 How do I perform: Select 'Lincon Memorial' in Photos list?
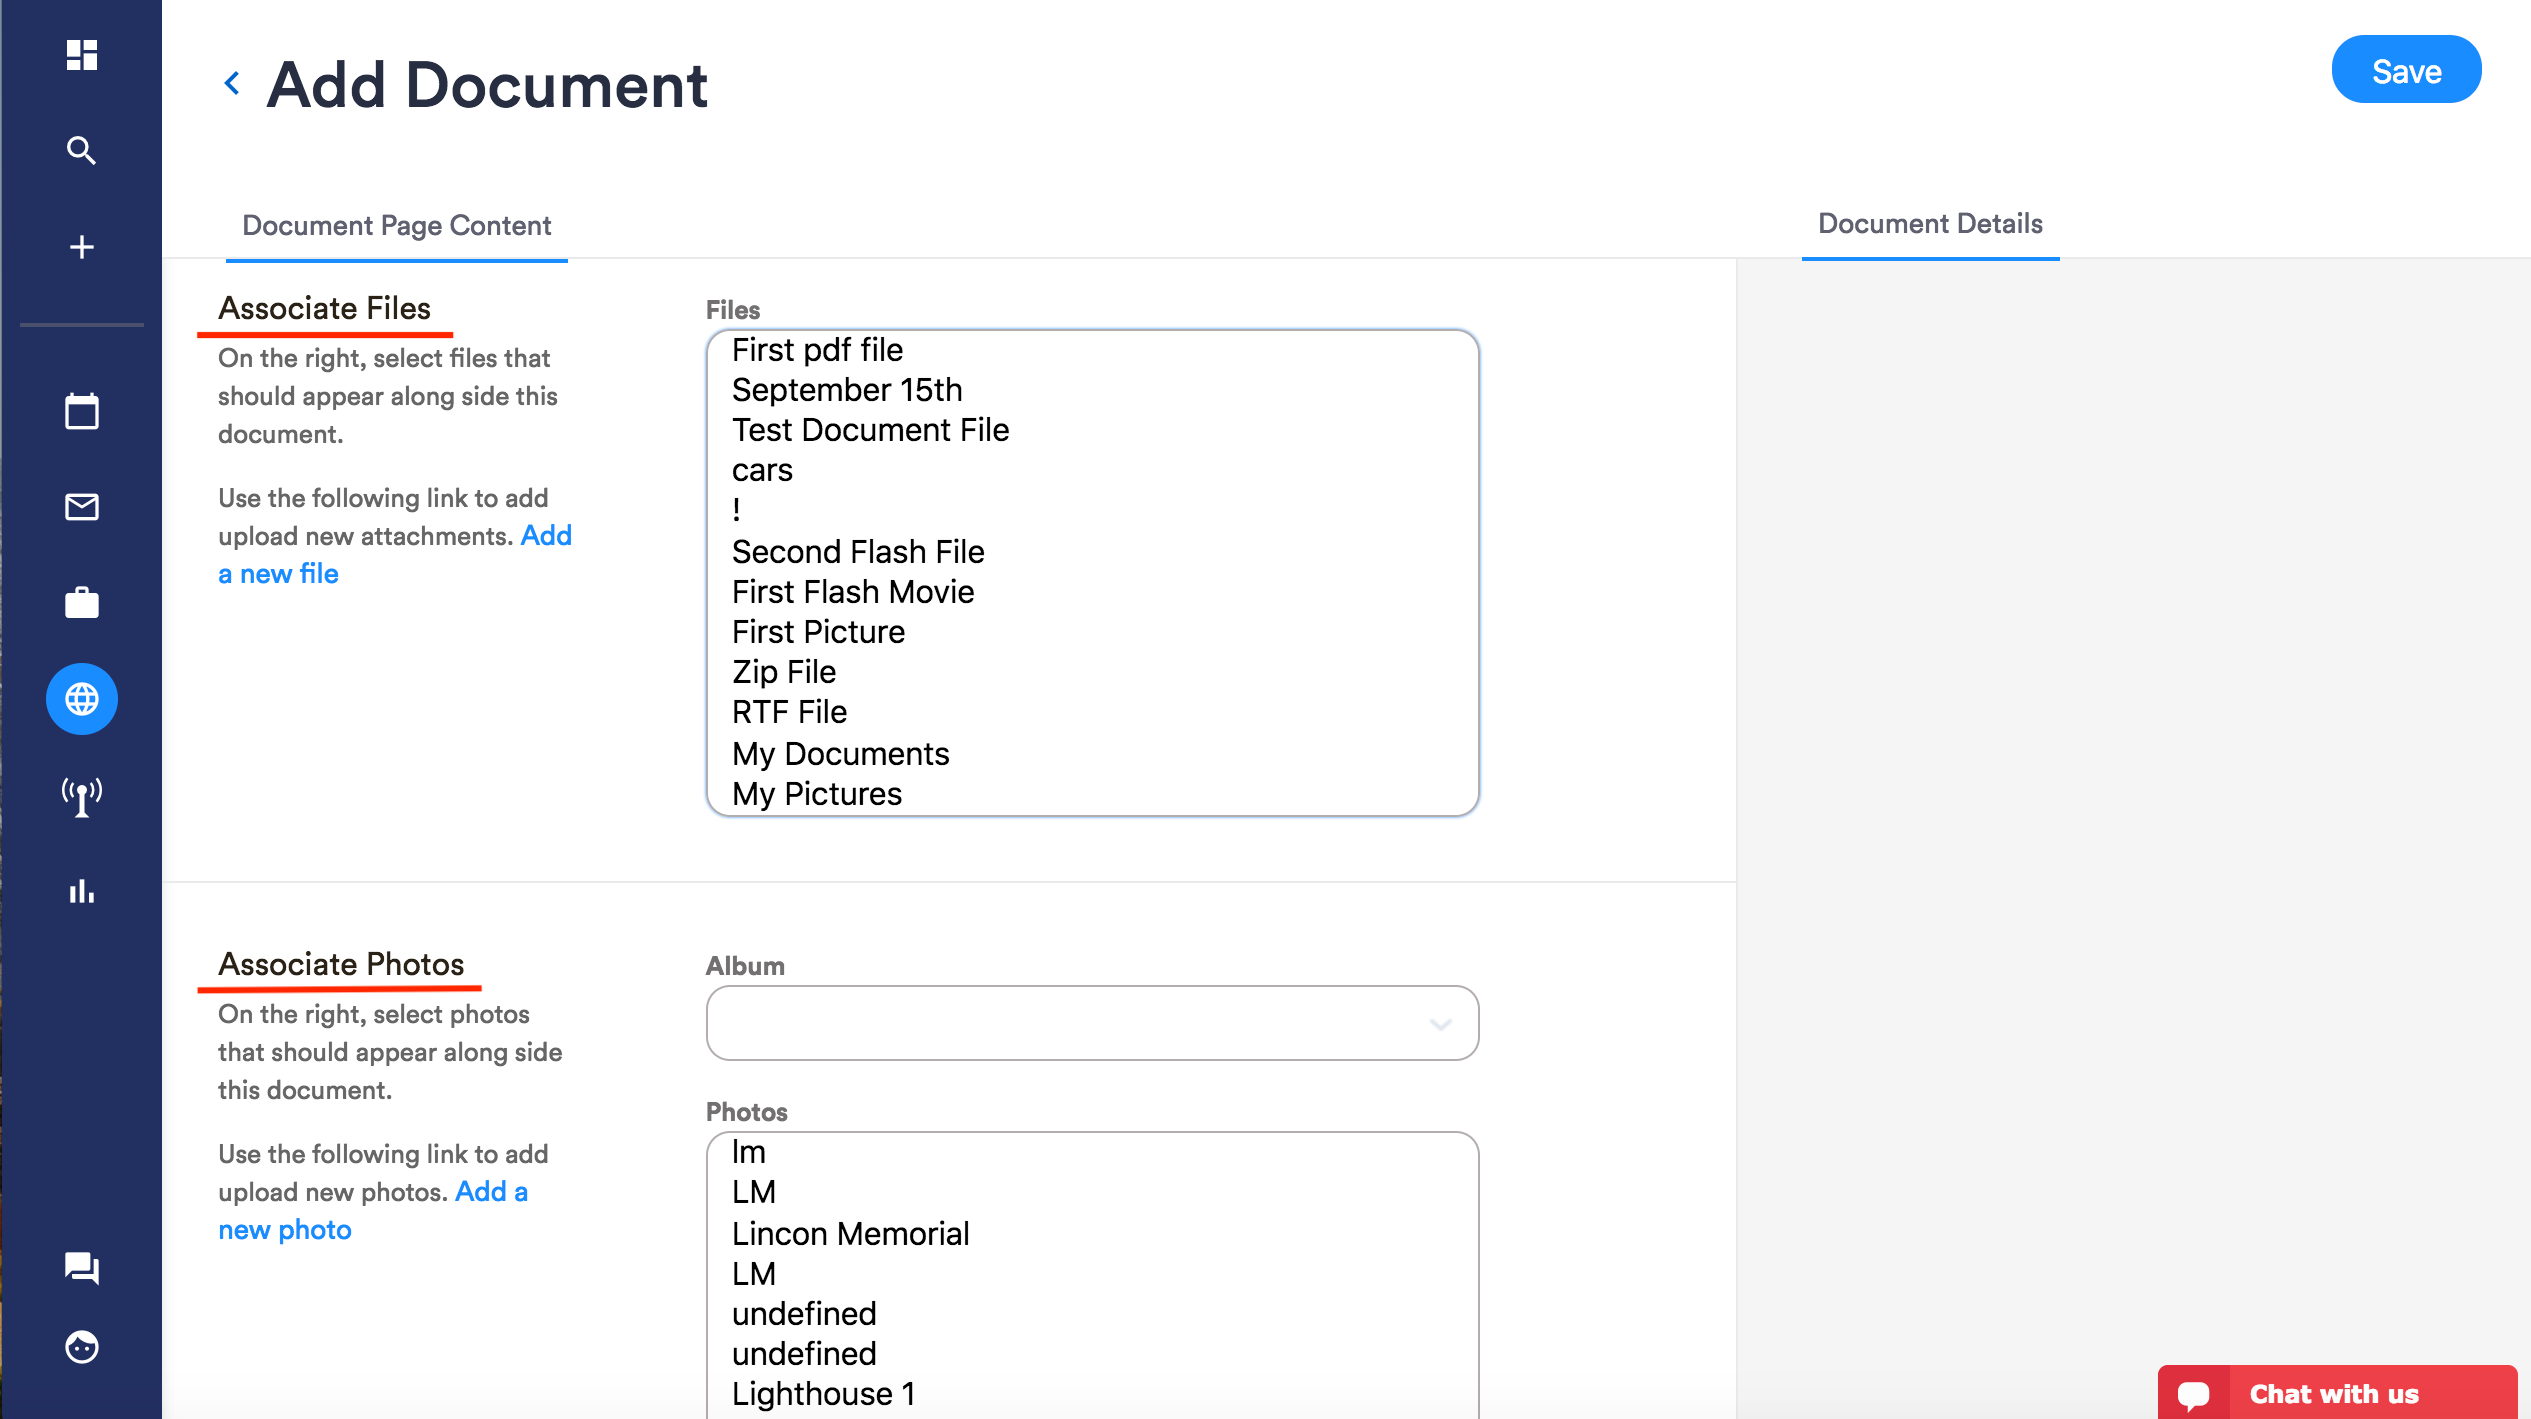pos(850,1234)
